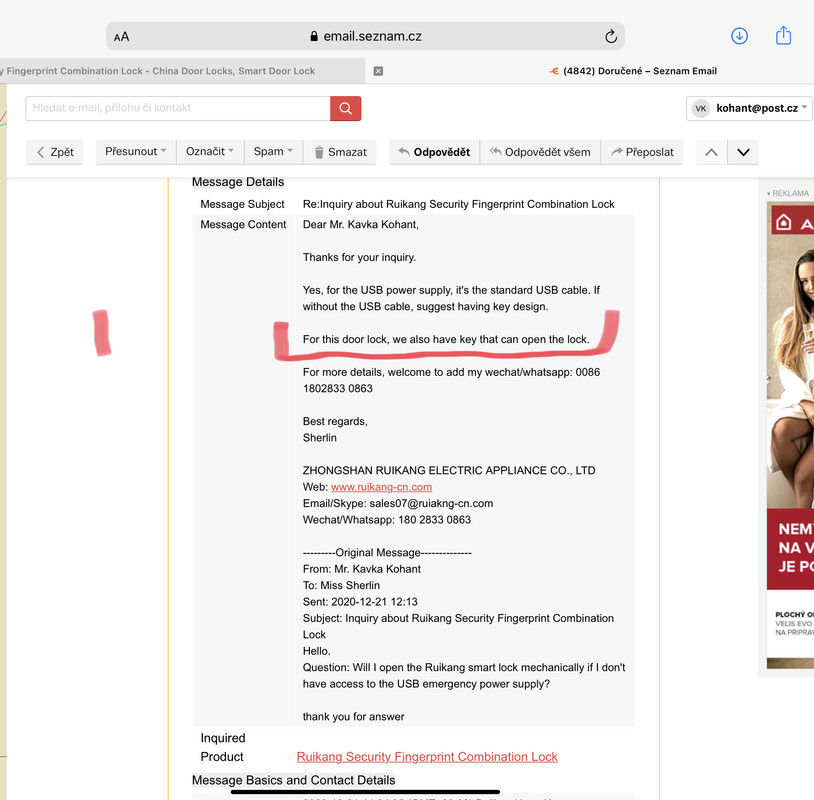Switch to the Doručené – Seznam Email tab
Viewport: 814px width, 800px height.
[632, 71]
